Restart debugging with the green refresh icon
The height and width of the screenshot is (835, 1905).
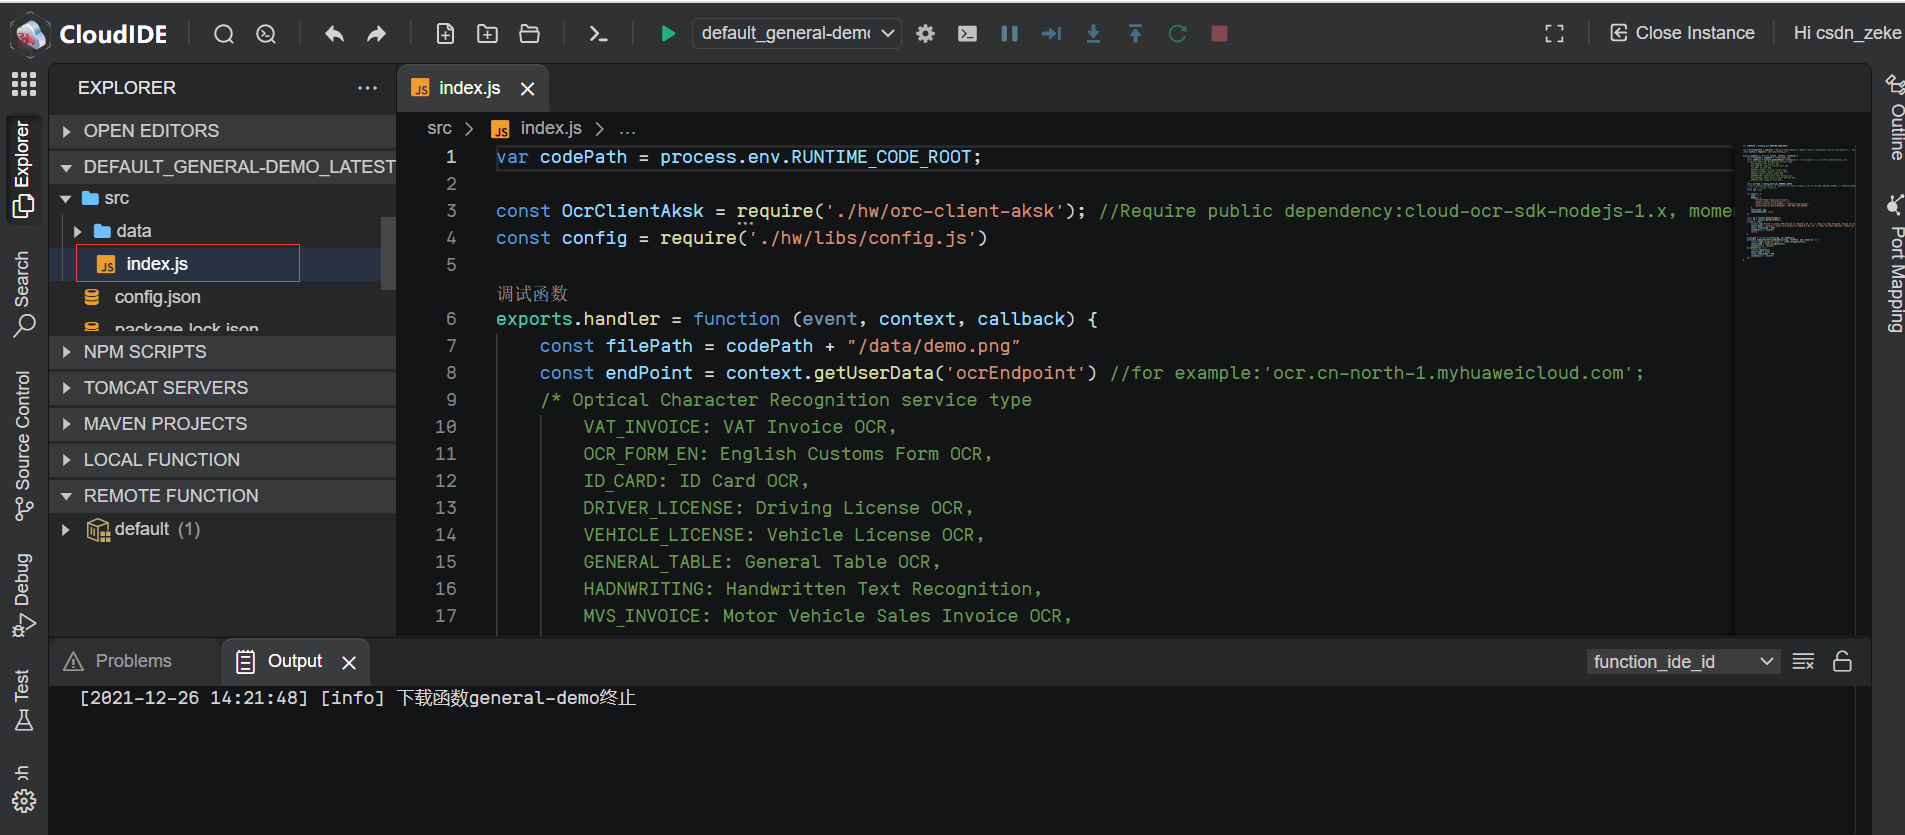pyautogui.click(x=1177, y=34)
